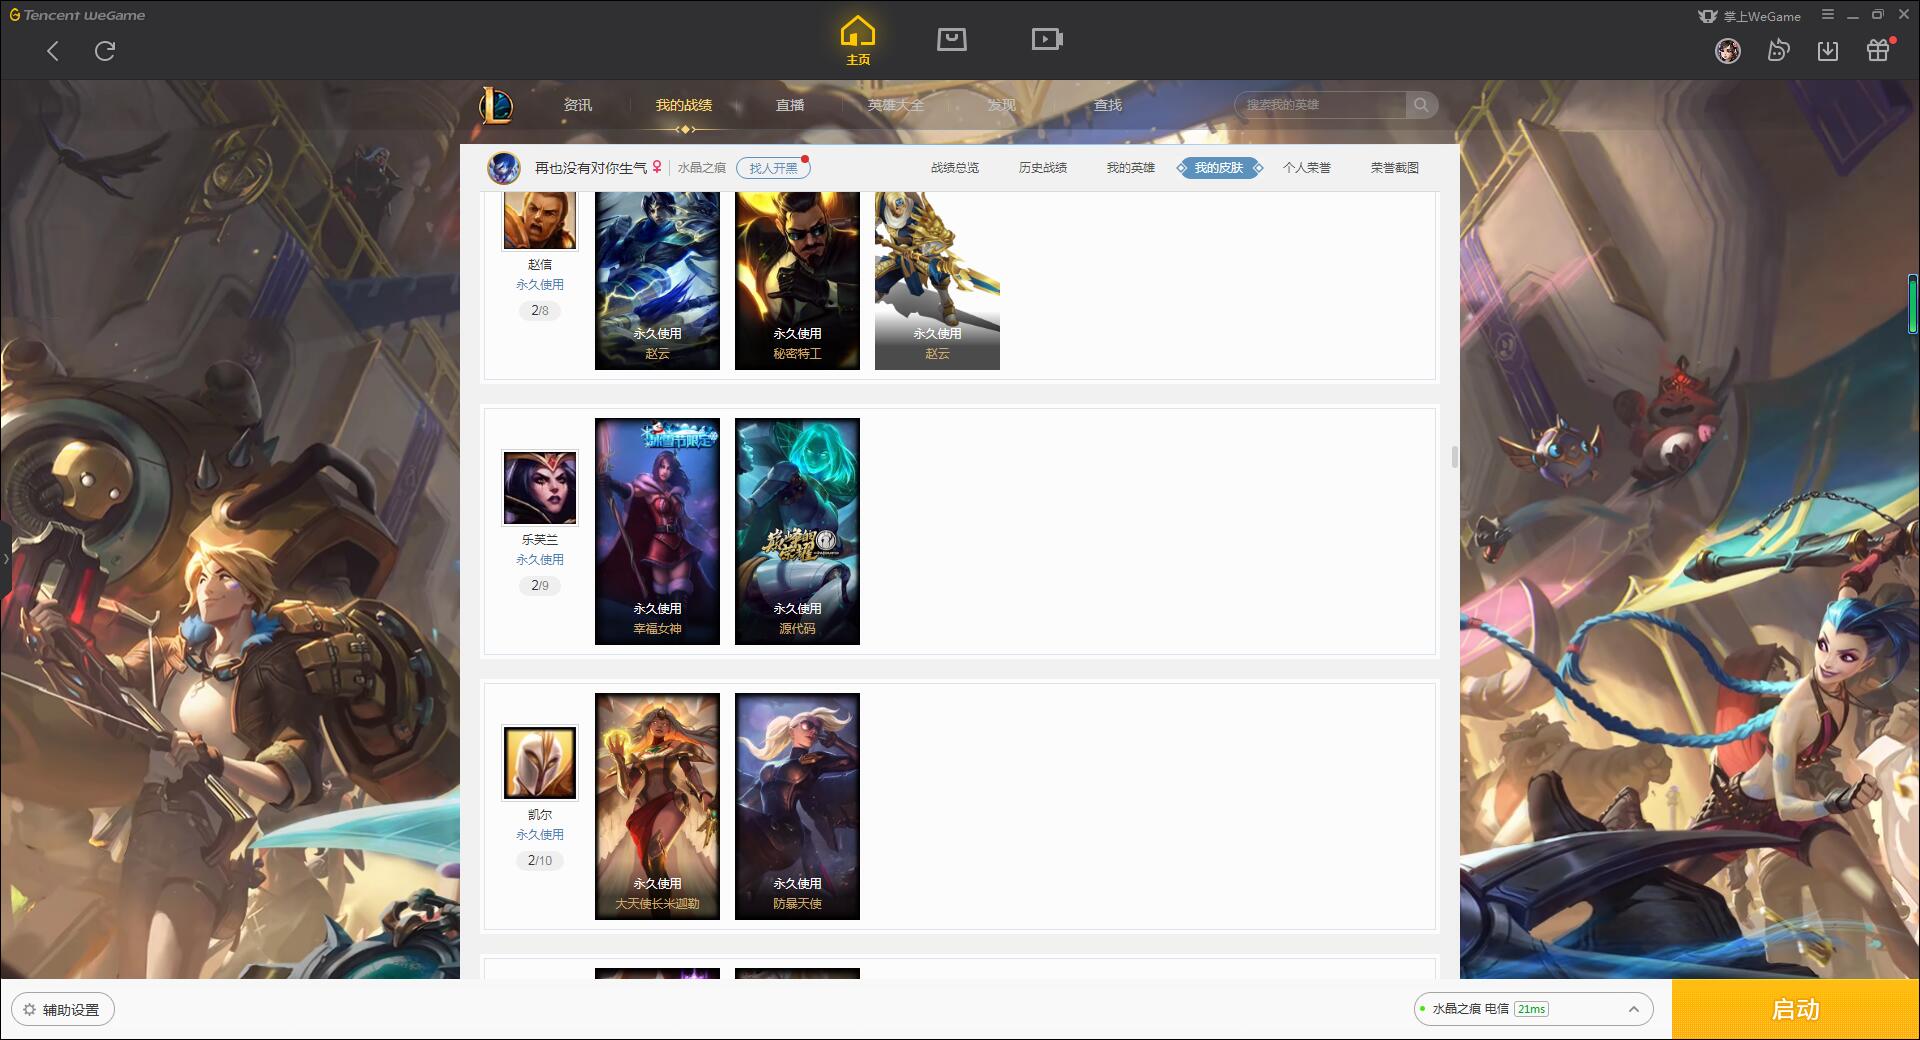Viewport: 1920px width, 1040px height.
Task: Switch to the 资讯 tab
Action: [x=578, y=105]
